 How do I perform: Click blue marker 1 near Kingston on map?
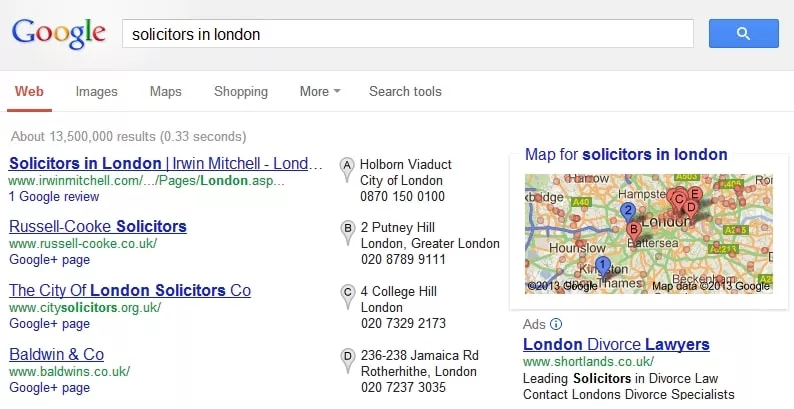603,266
